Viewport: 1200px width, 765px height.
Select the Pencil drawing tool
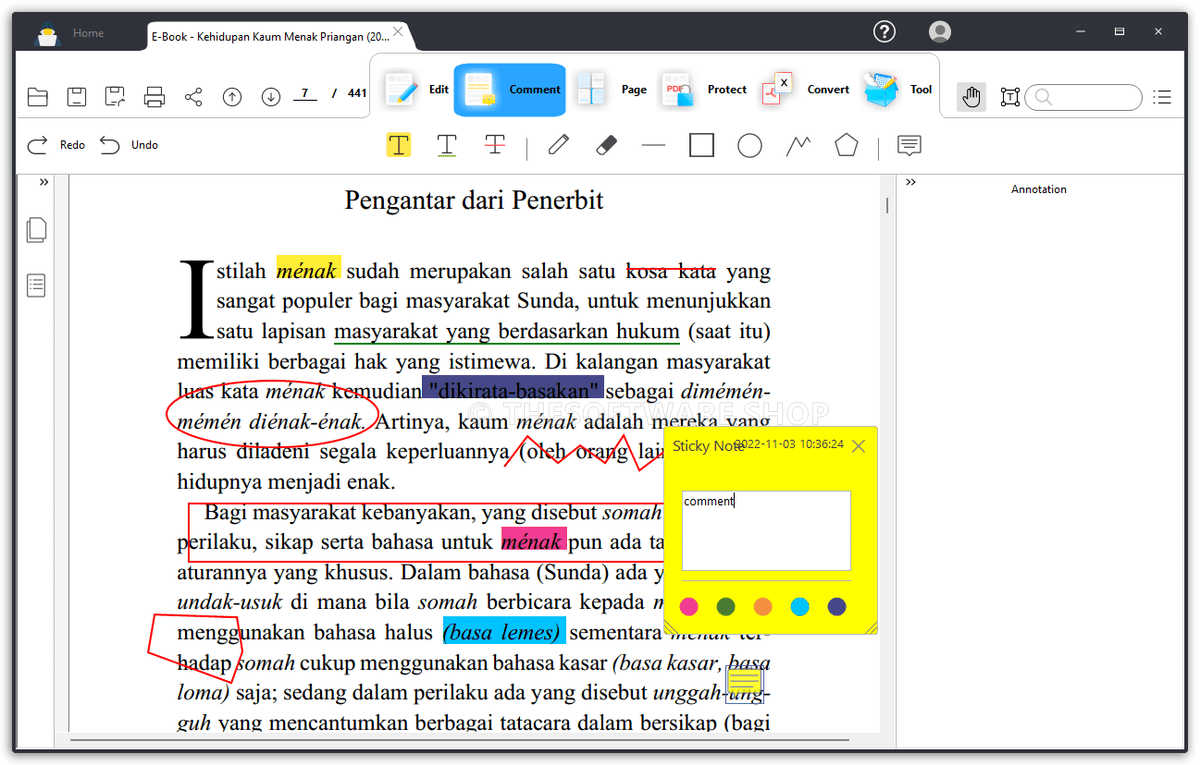point(558,146)
